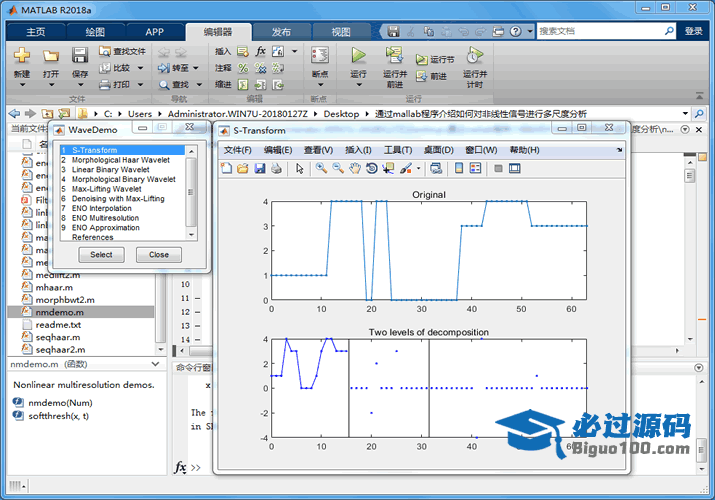This screenshot has height=500, width=715.
Task: Click the Breakpoints (断点) icon
Action: 320,55
